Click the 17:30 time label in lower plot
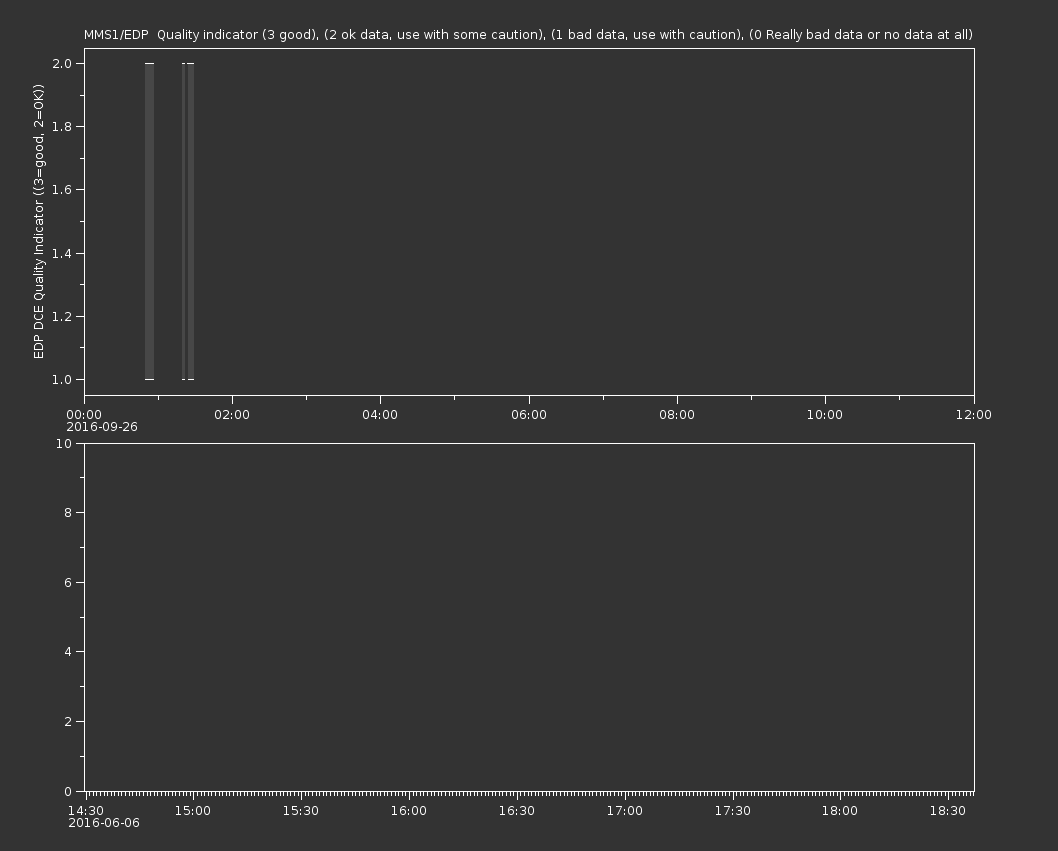The height and width of the screenshot is (851, 1058). 733,811
